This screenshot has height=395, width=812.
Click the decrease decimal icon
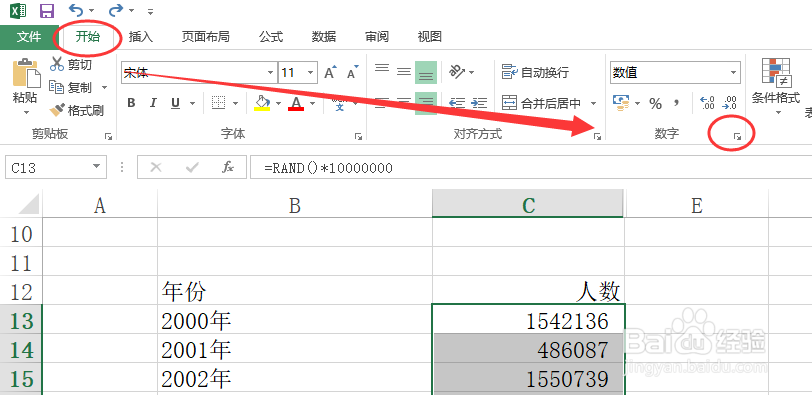click(729, 103)
